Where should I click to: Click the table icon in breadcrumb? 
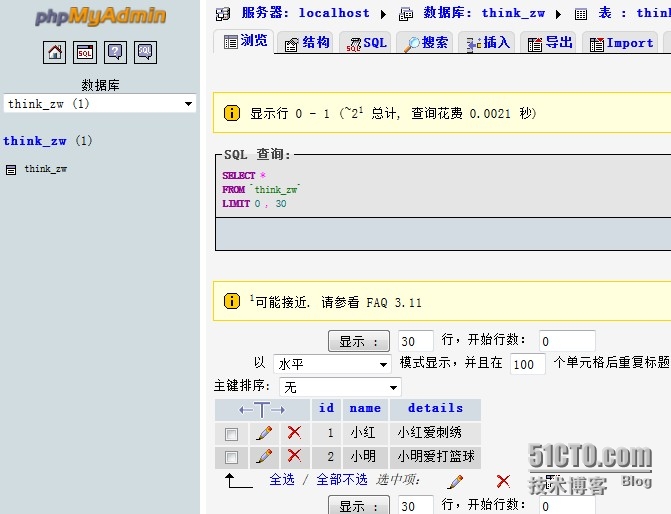coord(581,14)
